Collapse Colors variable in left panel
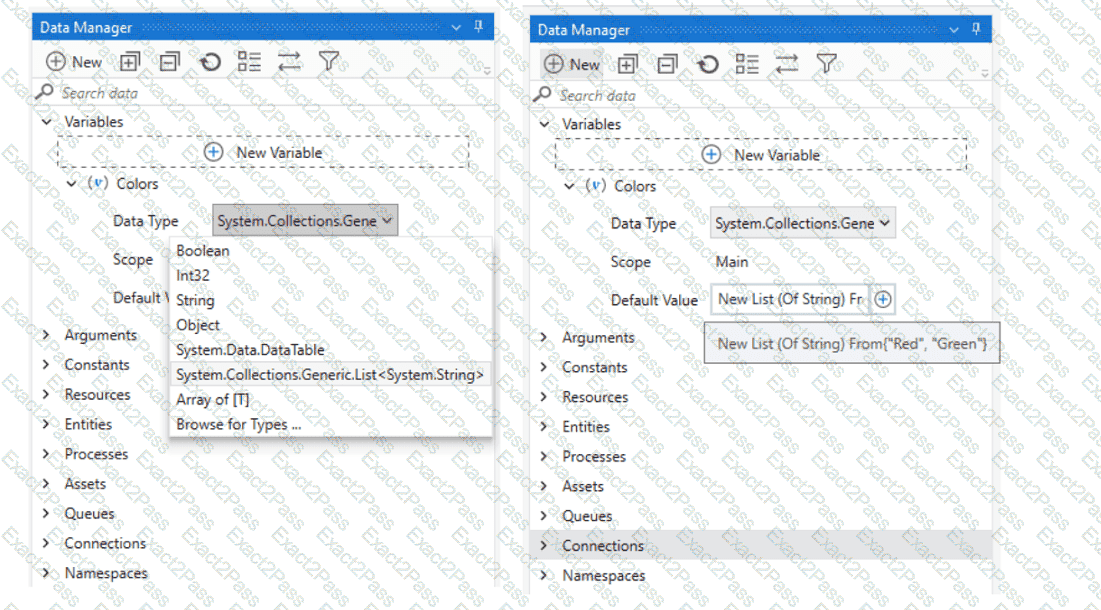This screenshot has height=610, width=1101. click(x=72, y=184)
